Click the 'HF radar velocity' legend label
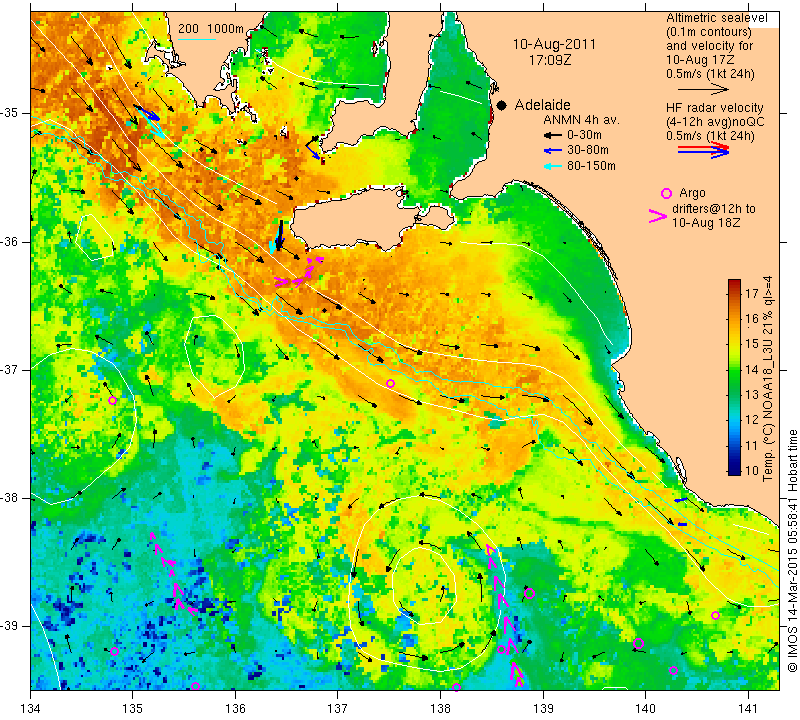800x720 pixels. 715,108
